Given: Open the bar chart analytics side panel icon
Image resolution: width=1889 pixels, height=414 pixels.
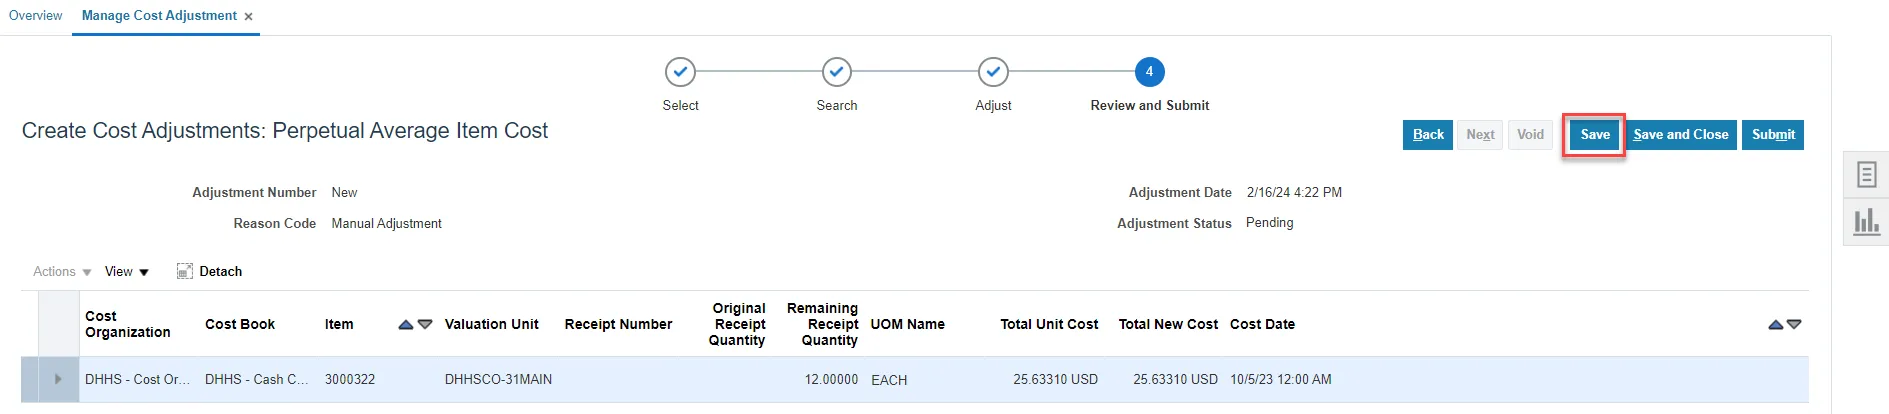Looking at the screenshot, I should click(x=1866, y=221).
